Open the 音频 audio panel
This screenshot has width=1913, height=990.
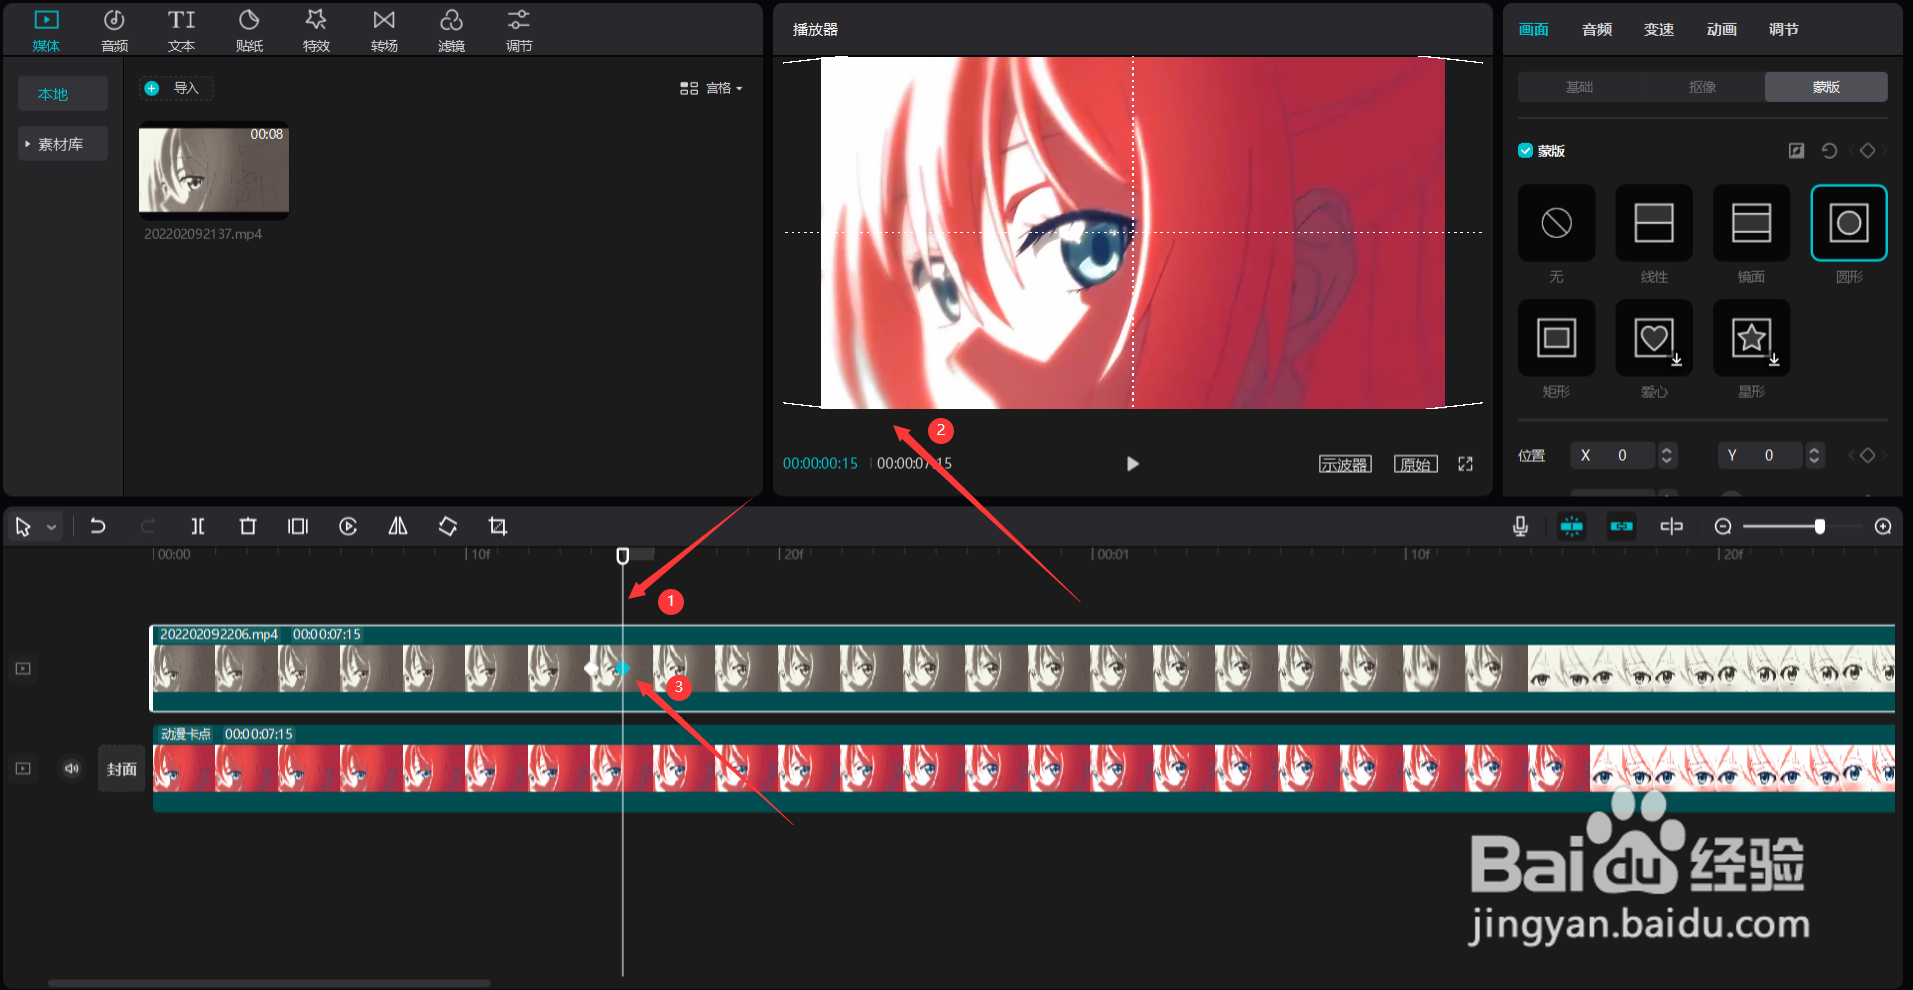(x=114, y=30)
